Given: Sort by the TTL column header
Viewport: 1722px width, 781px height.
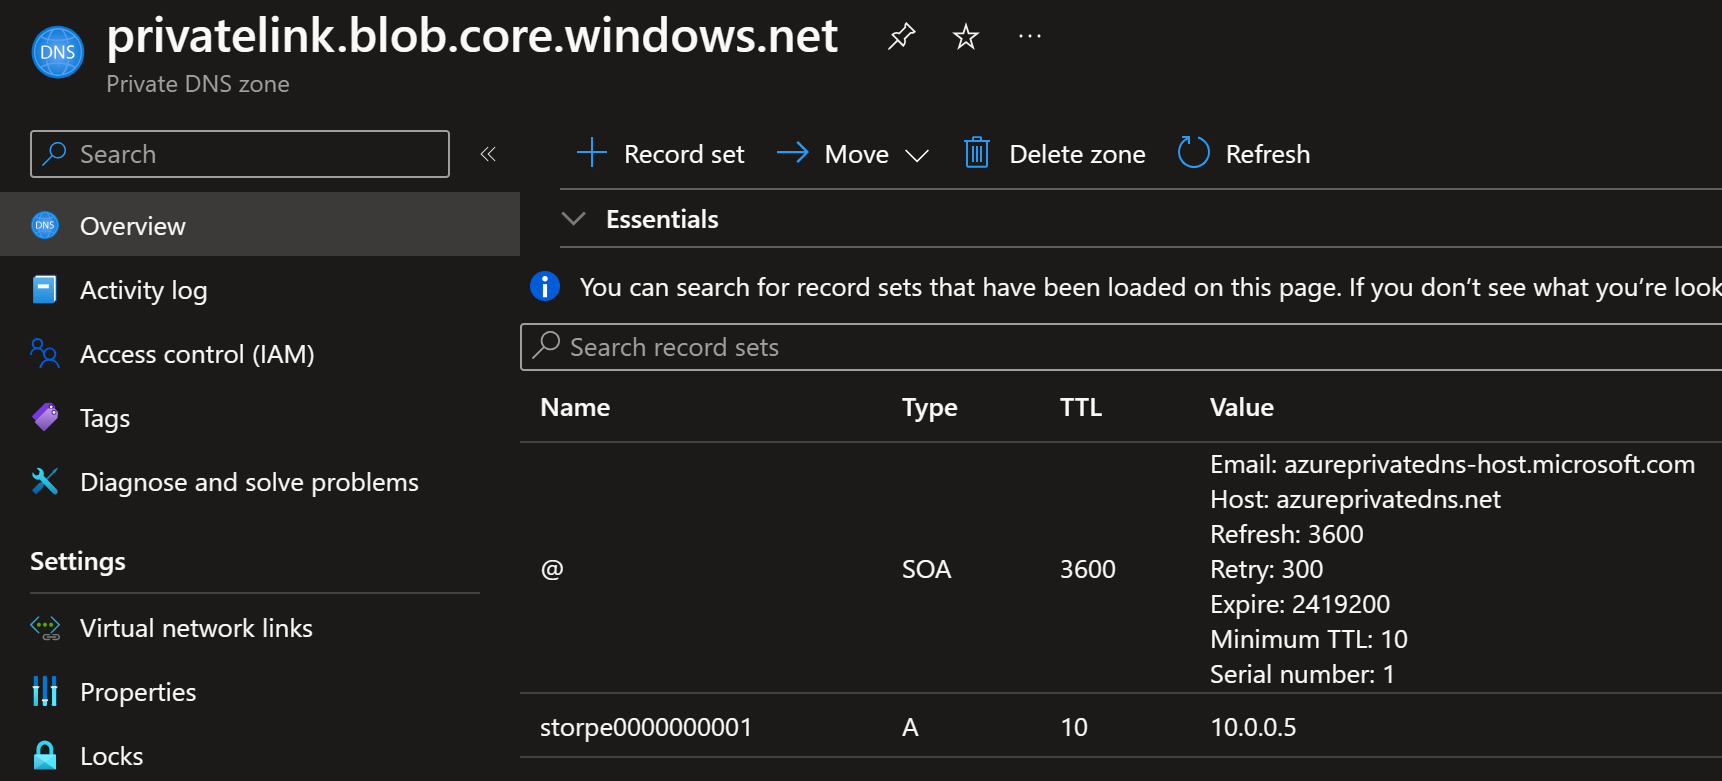Looking at the screenshot, I should click(1081, 407).
